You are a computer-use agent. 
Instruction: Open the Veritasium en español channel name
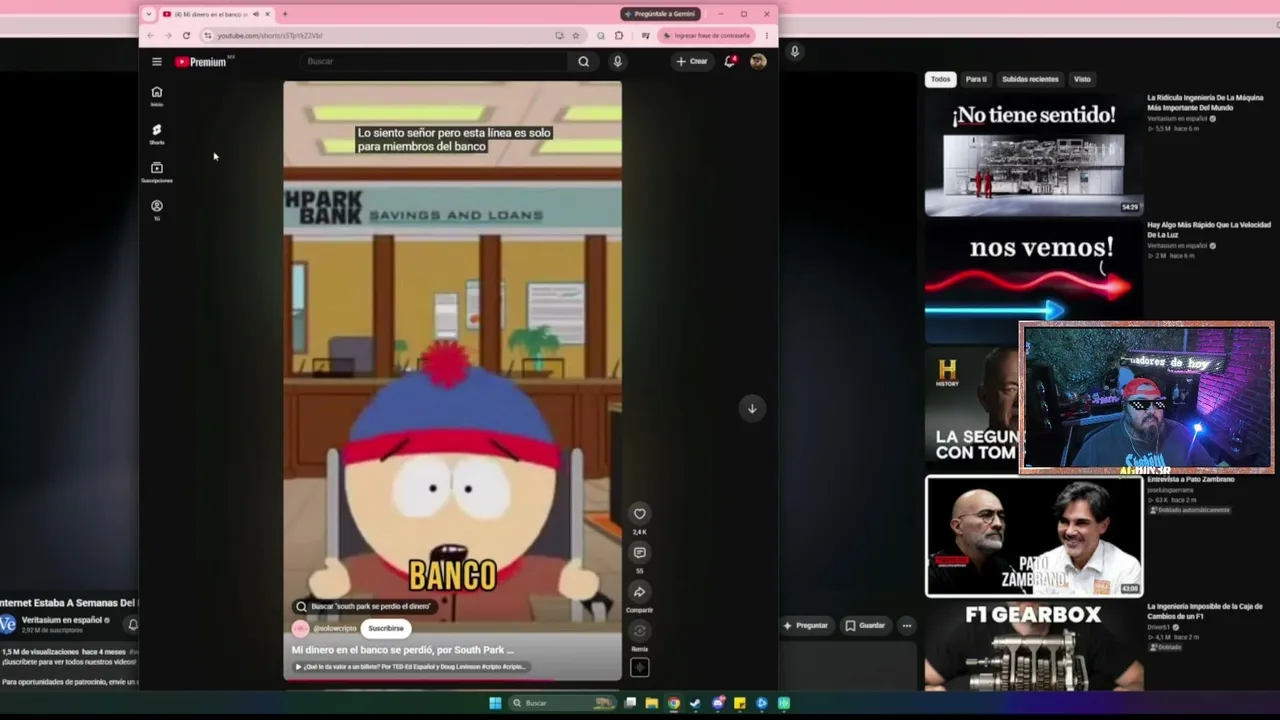coord(62,620)
